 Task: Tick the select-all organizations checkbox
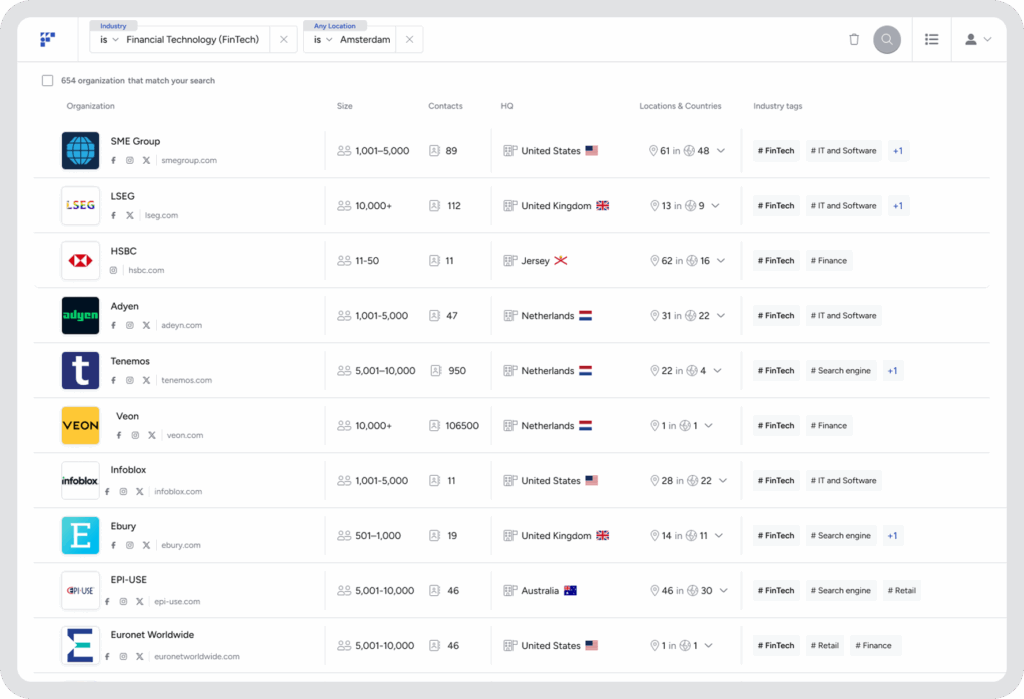coord(47,81)
